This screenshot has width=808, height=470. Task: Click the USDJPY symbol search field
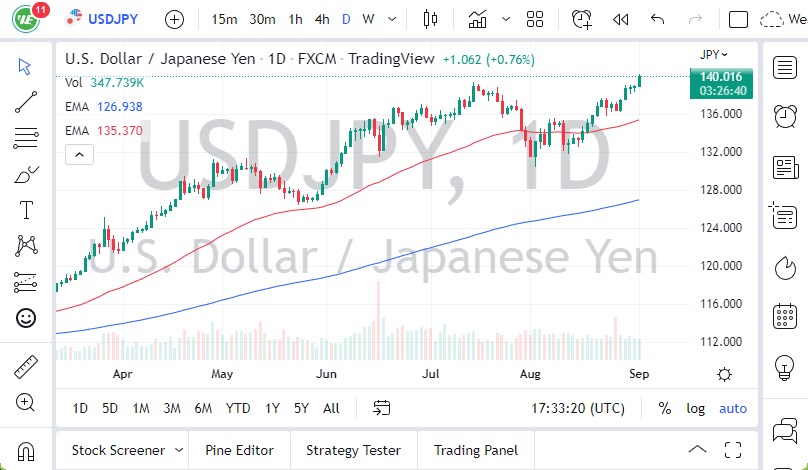(x=112, y=19)
